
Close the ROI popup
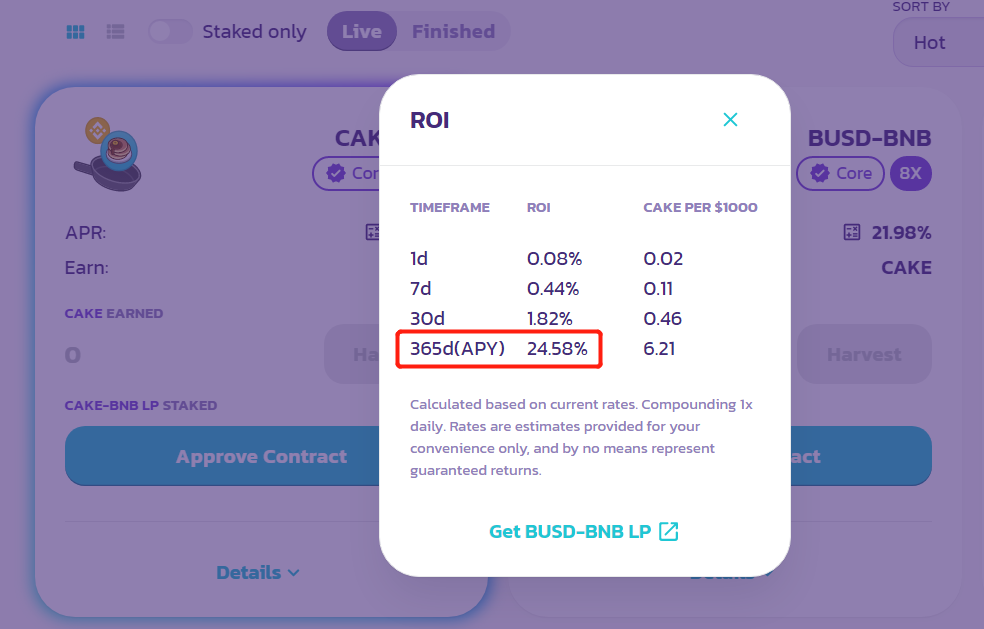[x=730, y=120]
